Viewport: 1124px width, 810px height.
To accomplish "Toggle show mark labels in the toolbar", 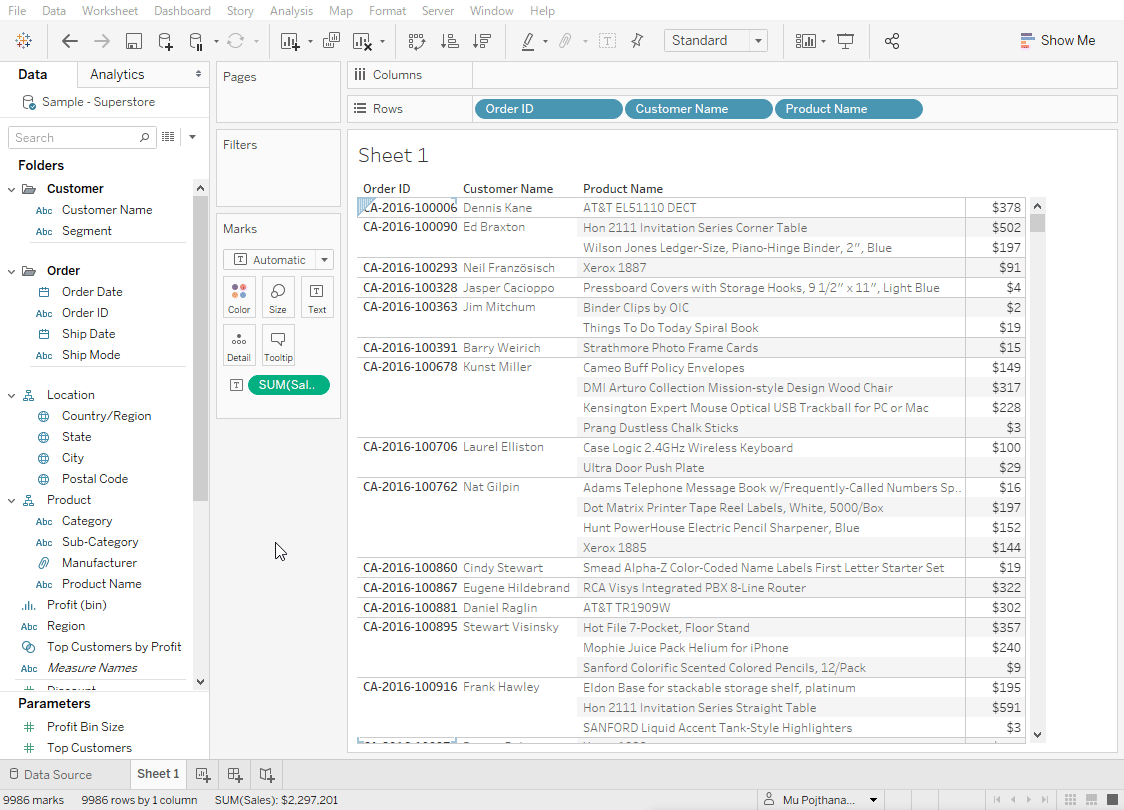I will click(x=607, y=41).
